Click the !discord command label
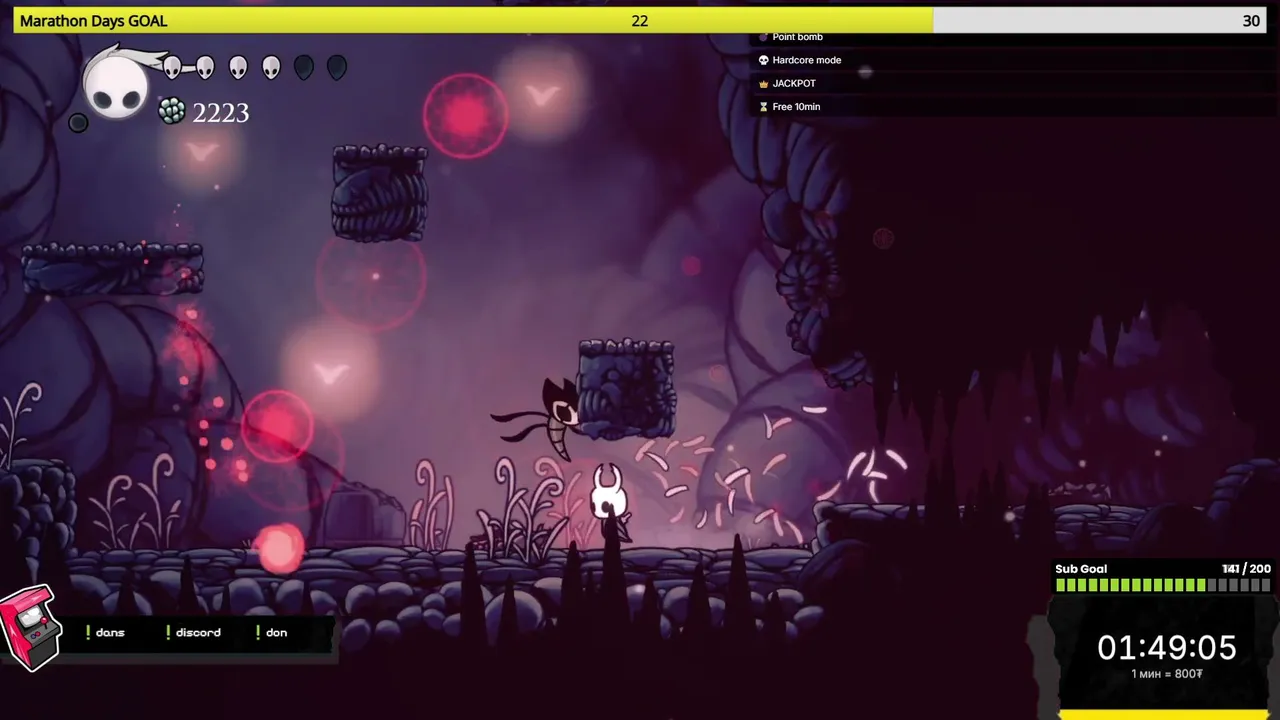 point(194,633)
